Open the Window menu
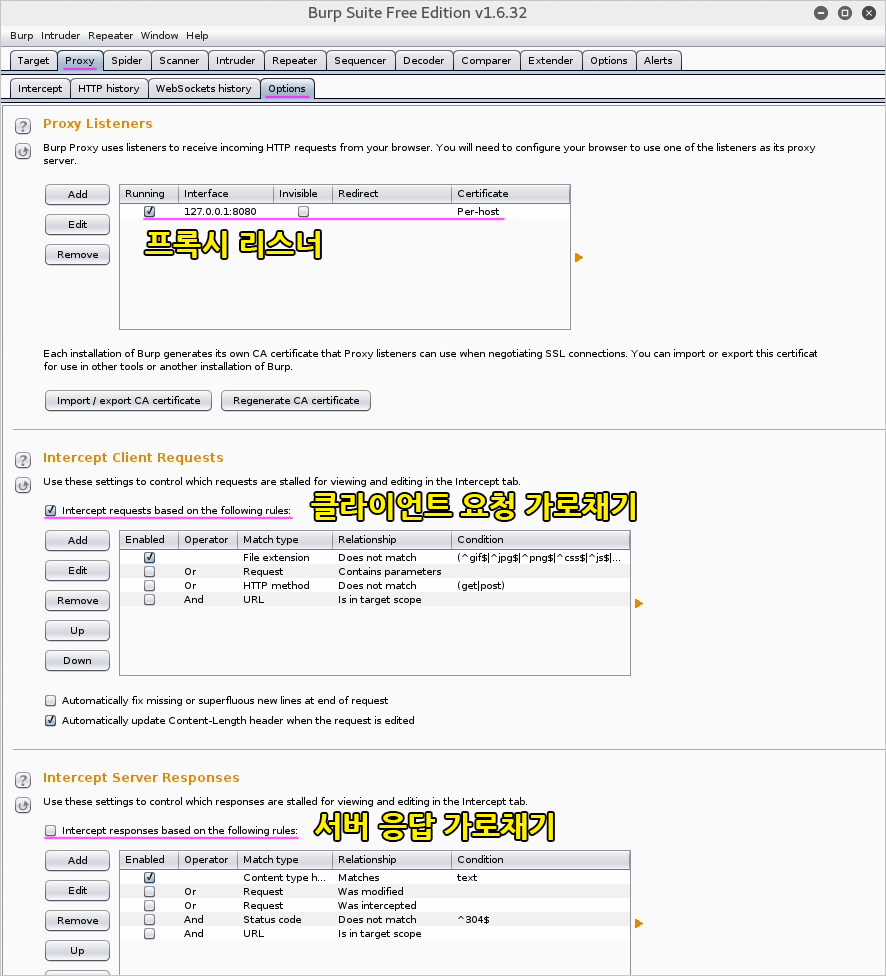886x976 pixels. click(x=159, y=35)
